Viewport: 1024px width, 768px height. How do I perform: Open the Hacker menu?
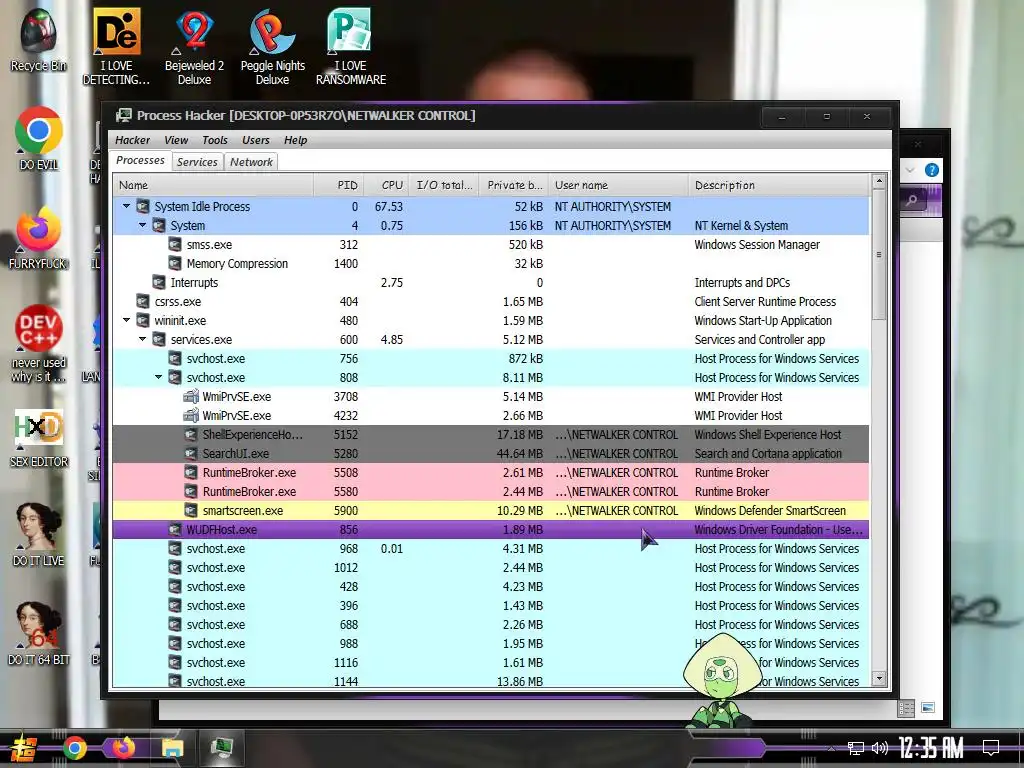[133, 140]
